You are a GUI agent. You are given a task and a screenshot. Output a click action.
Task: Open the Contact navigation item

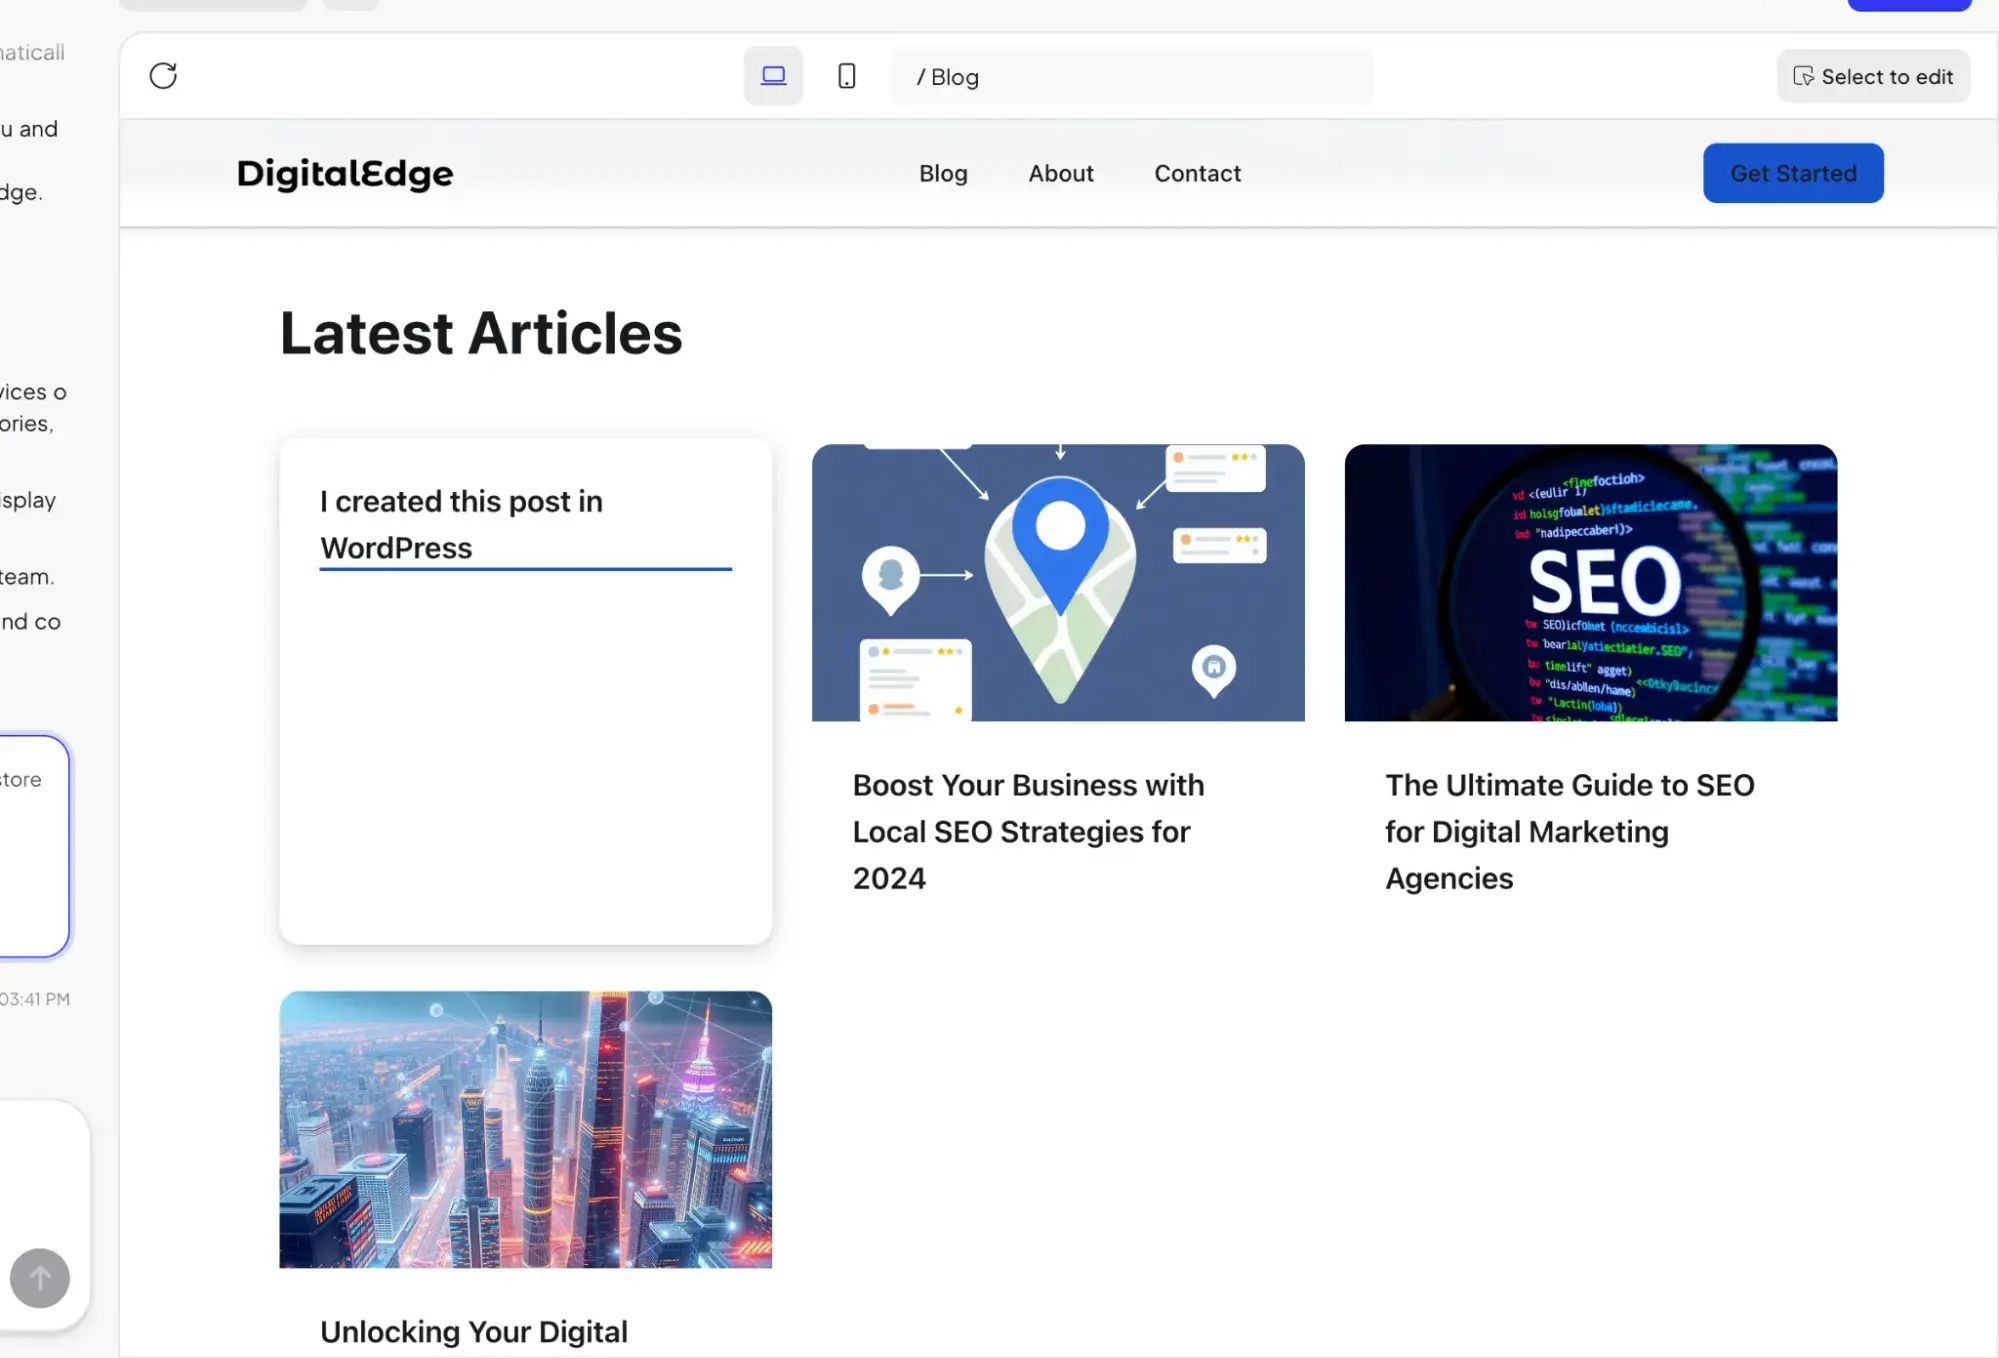point(1197,173)
